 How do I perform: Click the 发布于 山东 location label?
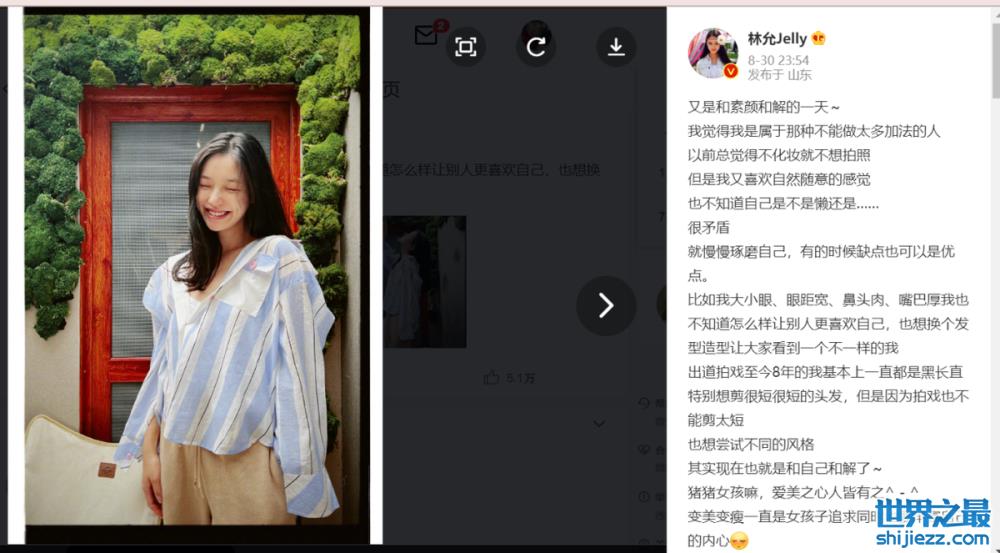pyautogui.click(x=780, y=75)
